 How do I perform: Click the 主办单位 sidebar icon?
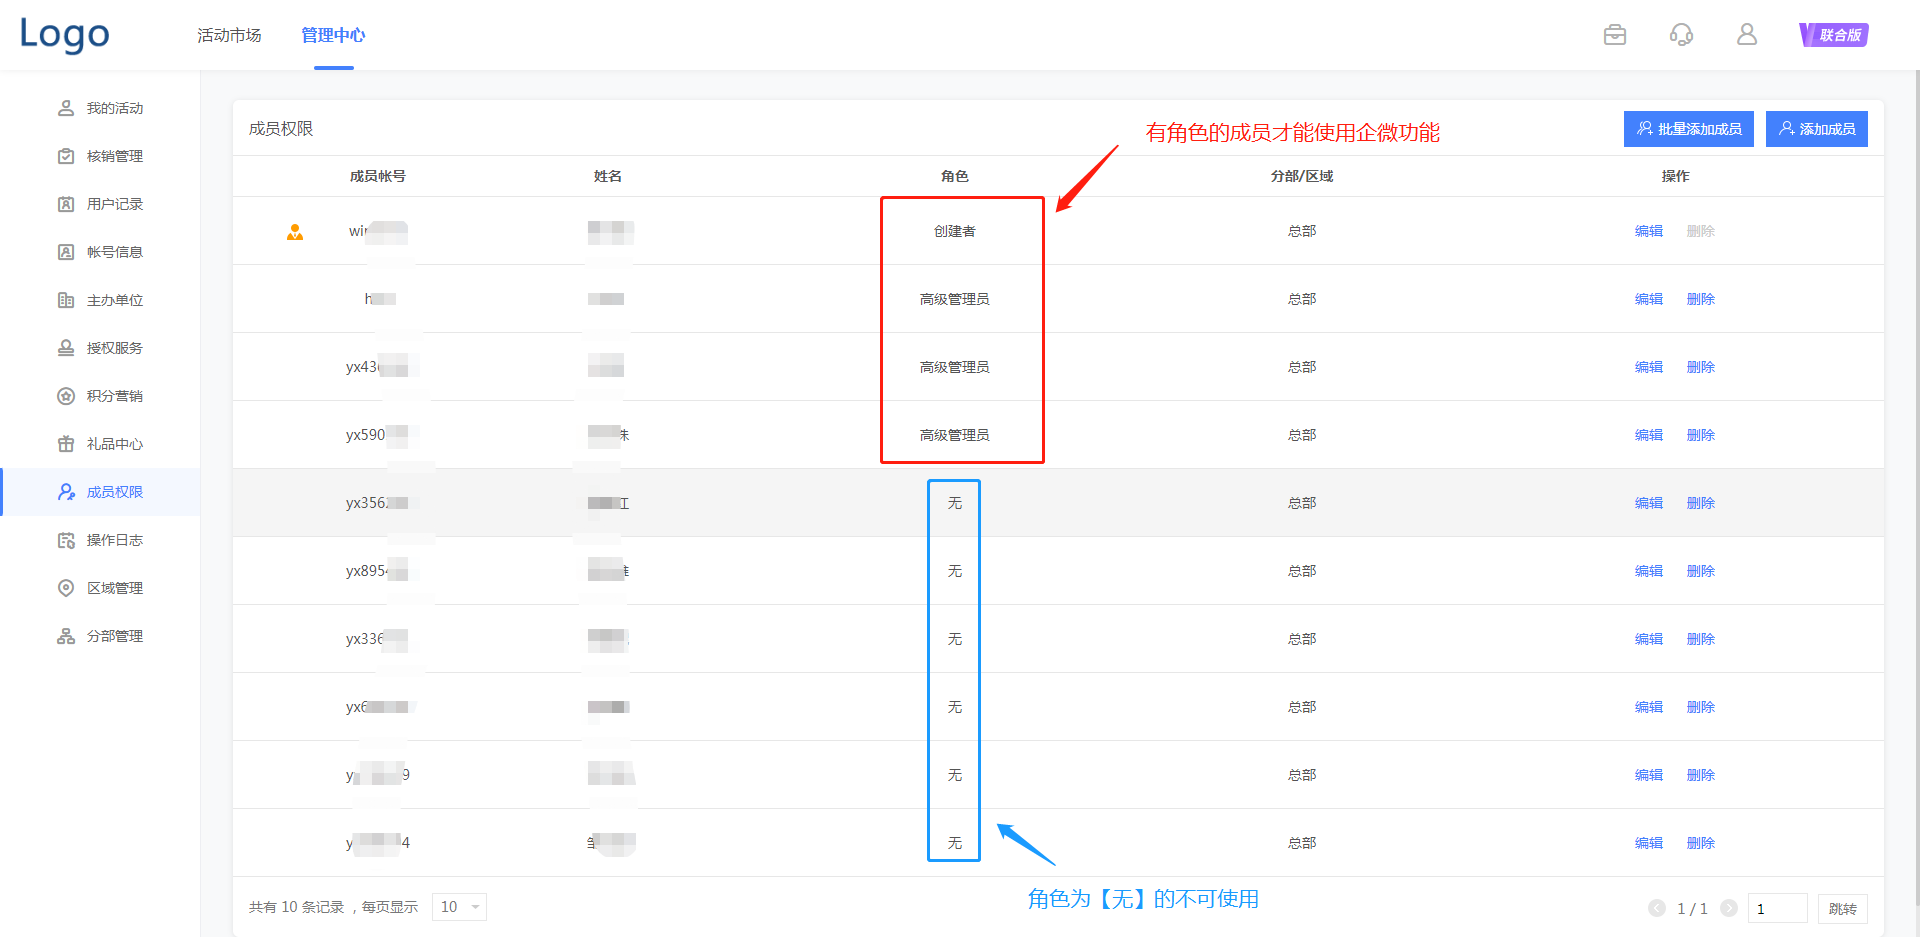tap(66, 300)
